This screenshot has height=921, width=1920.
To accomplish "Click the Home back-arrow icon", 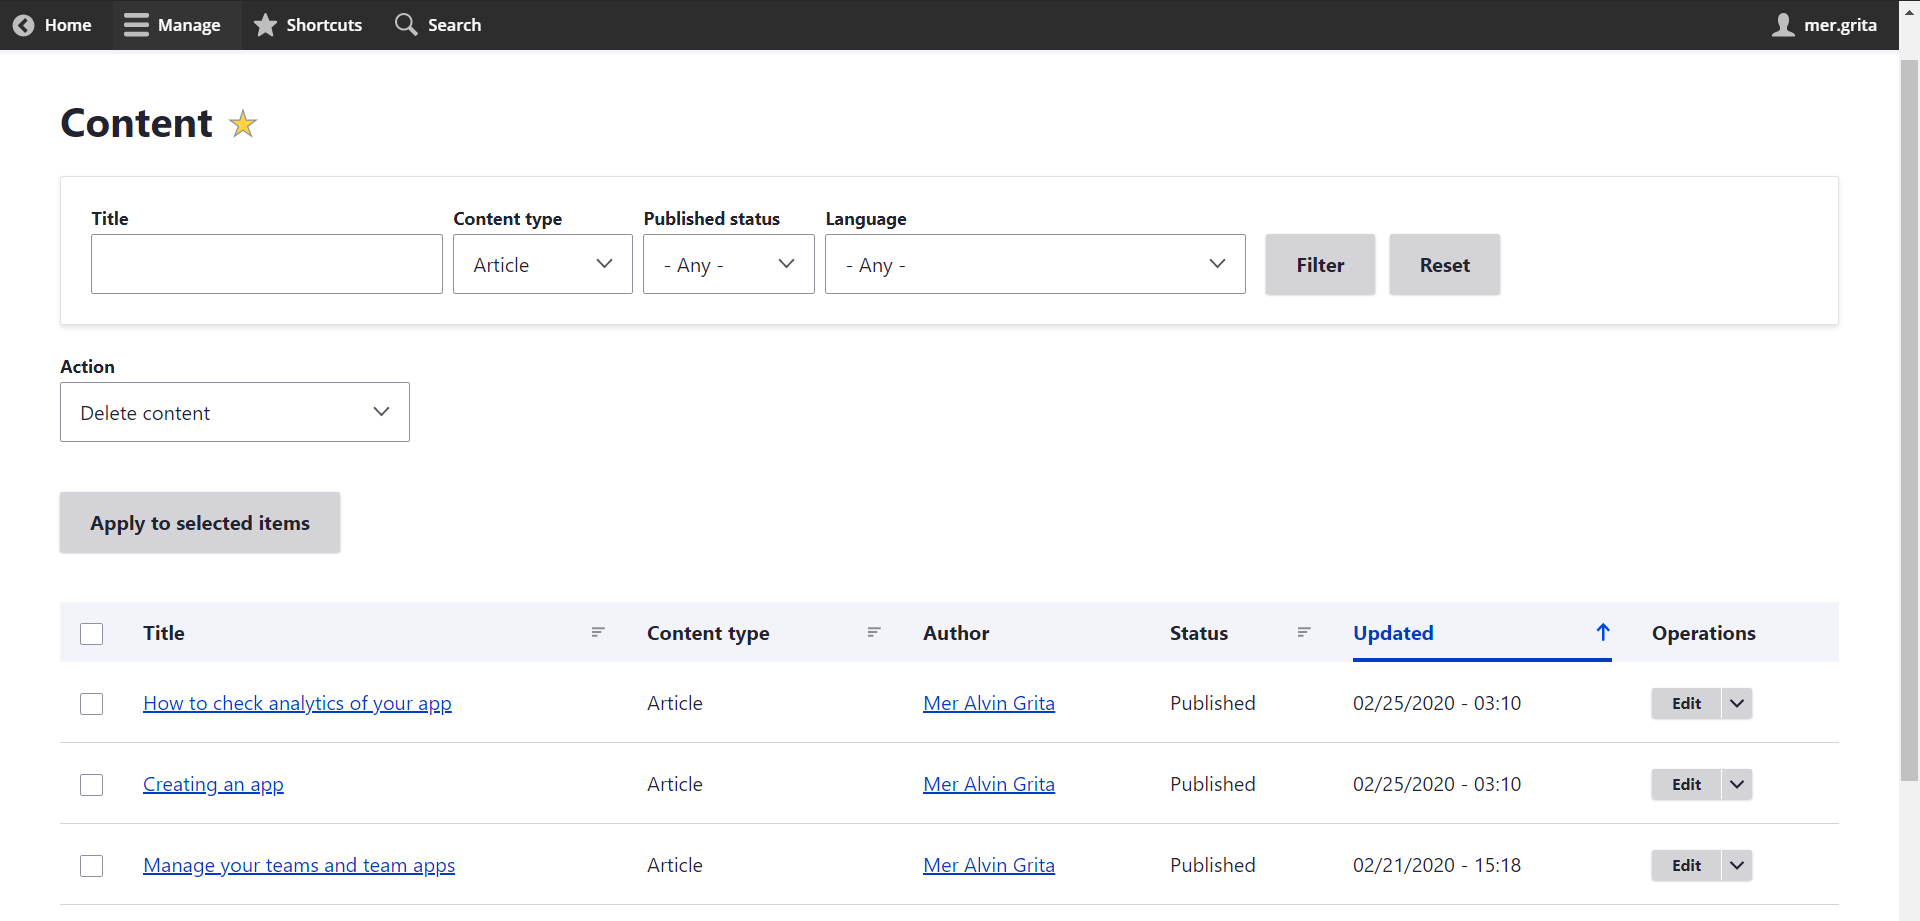I will (x=24, y=25).
